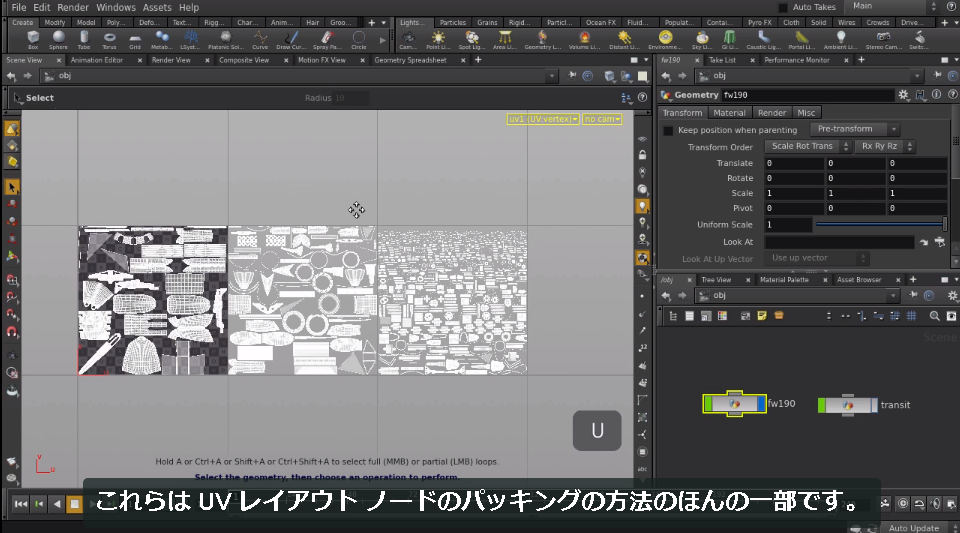
Task: Select the Tube shelf tool
Action: click(x=84, y=40)
